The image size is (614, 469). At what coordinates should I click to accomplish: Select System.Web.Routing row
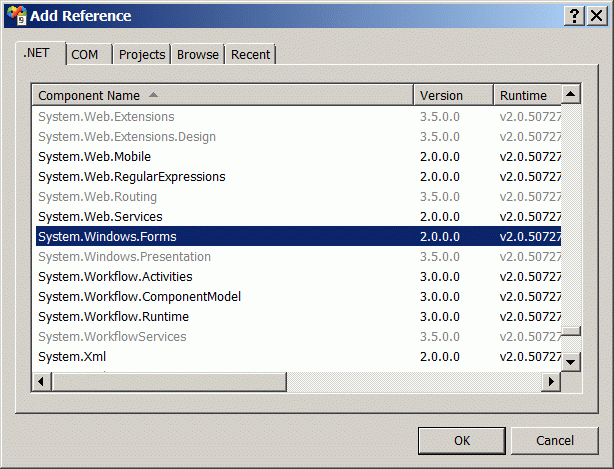tap(298, 197)
